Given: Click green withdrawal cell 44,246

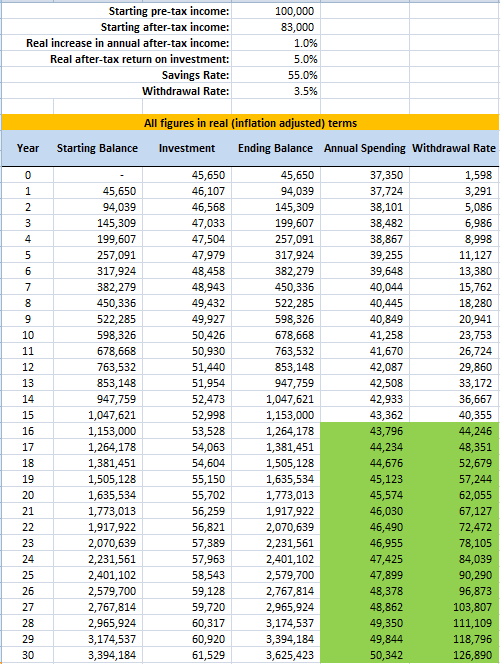Looking at the screenshot, I should 475,431.
